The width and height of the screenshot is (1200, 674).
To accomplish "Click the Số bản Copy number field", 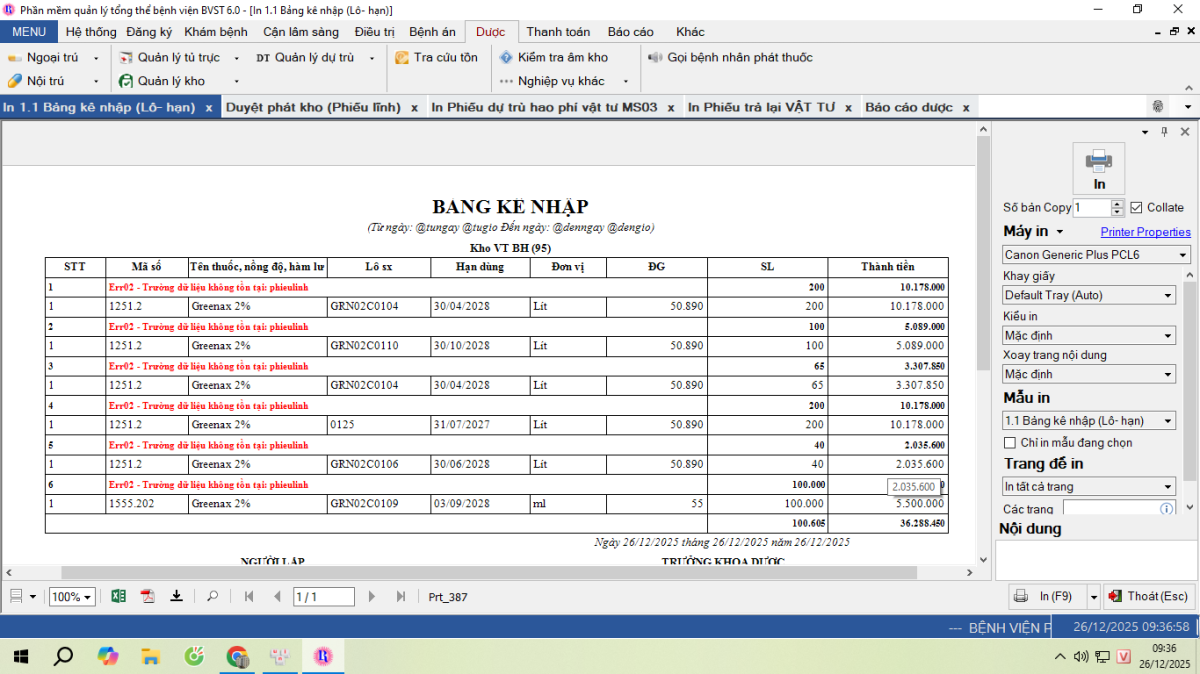I will (x=1091, y=208).
